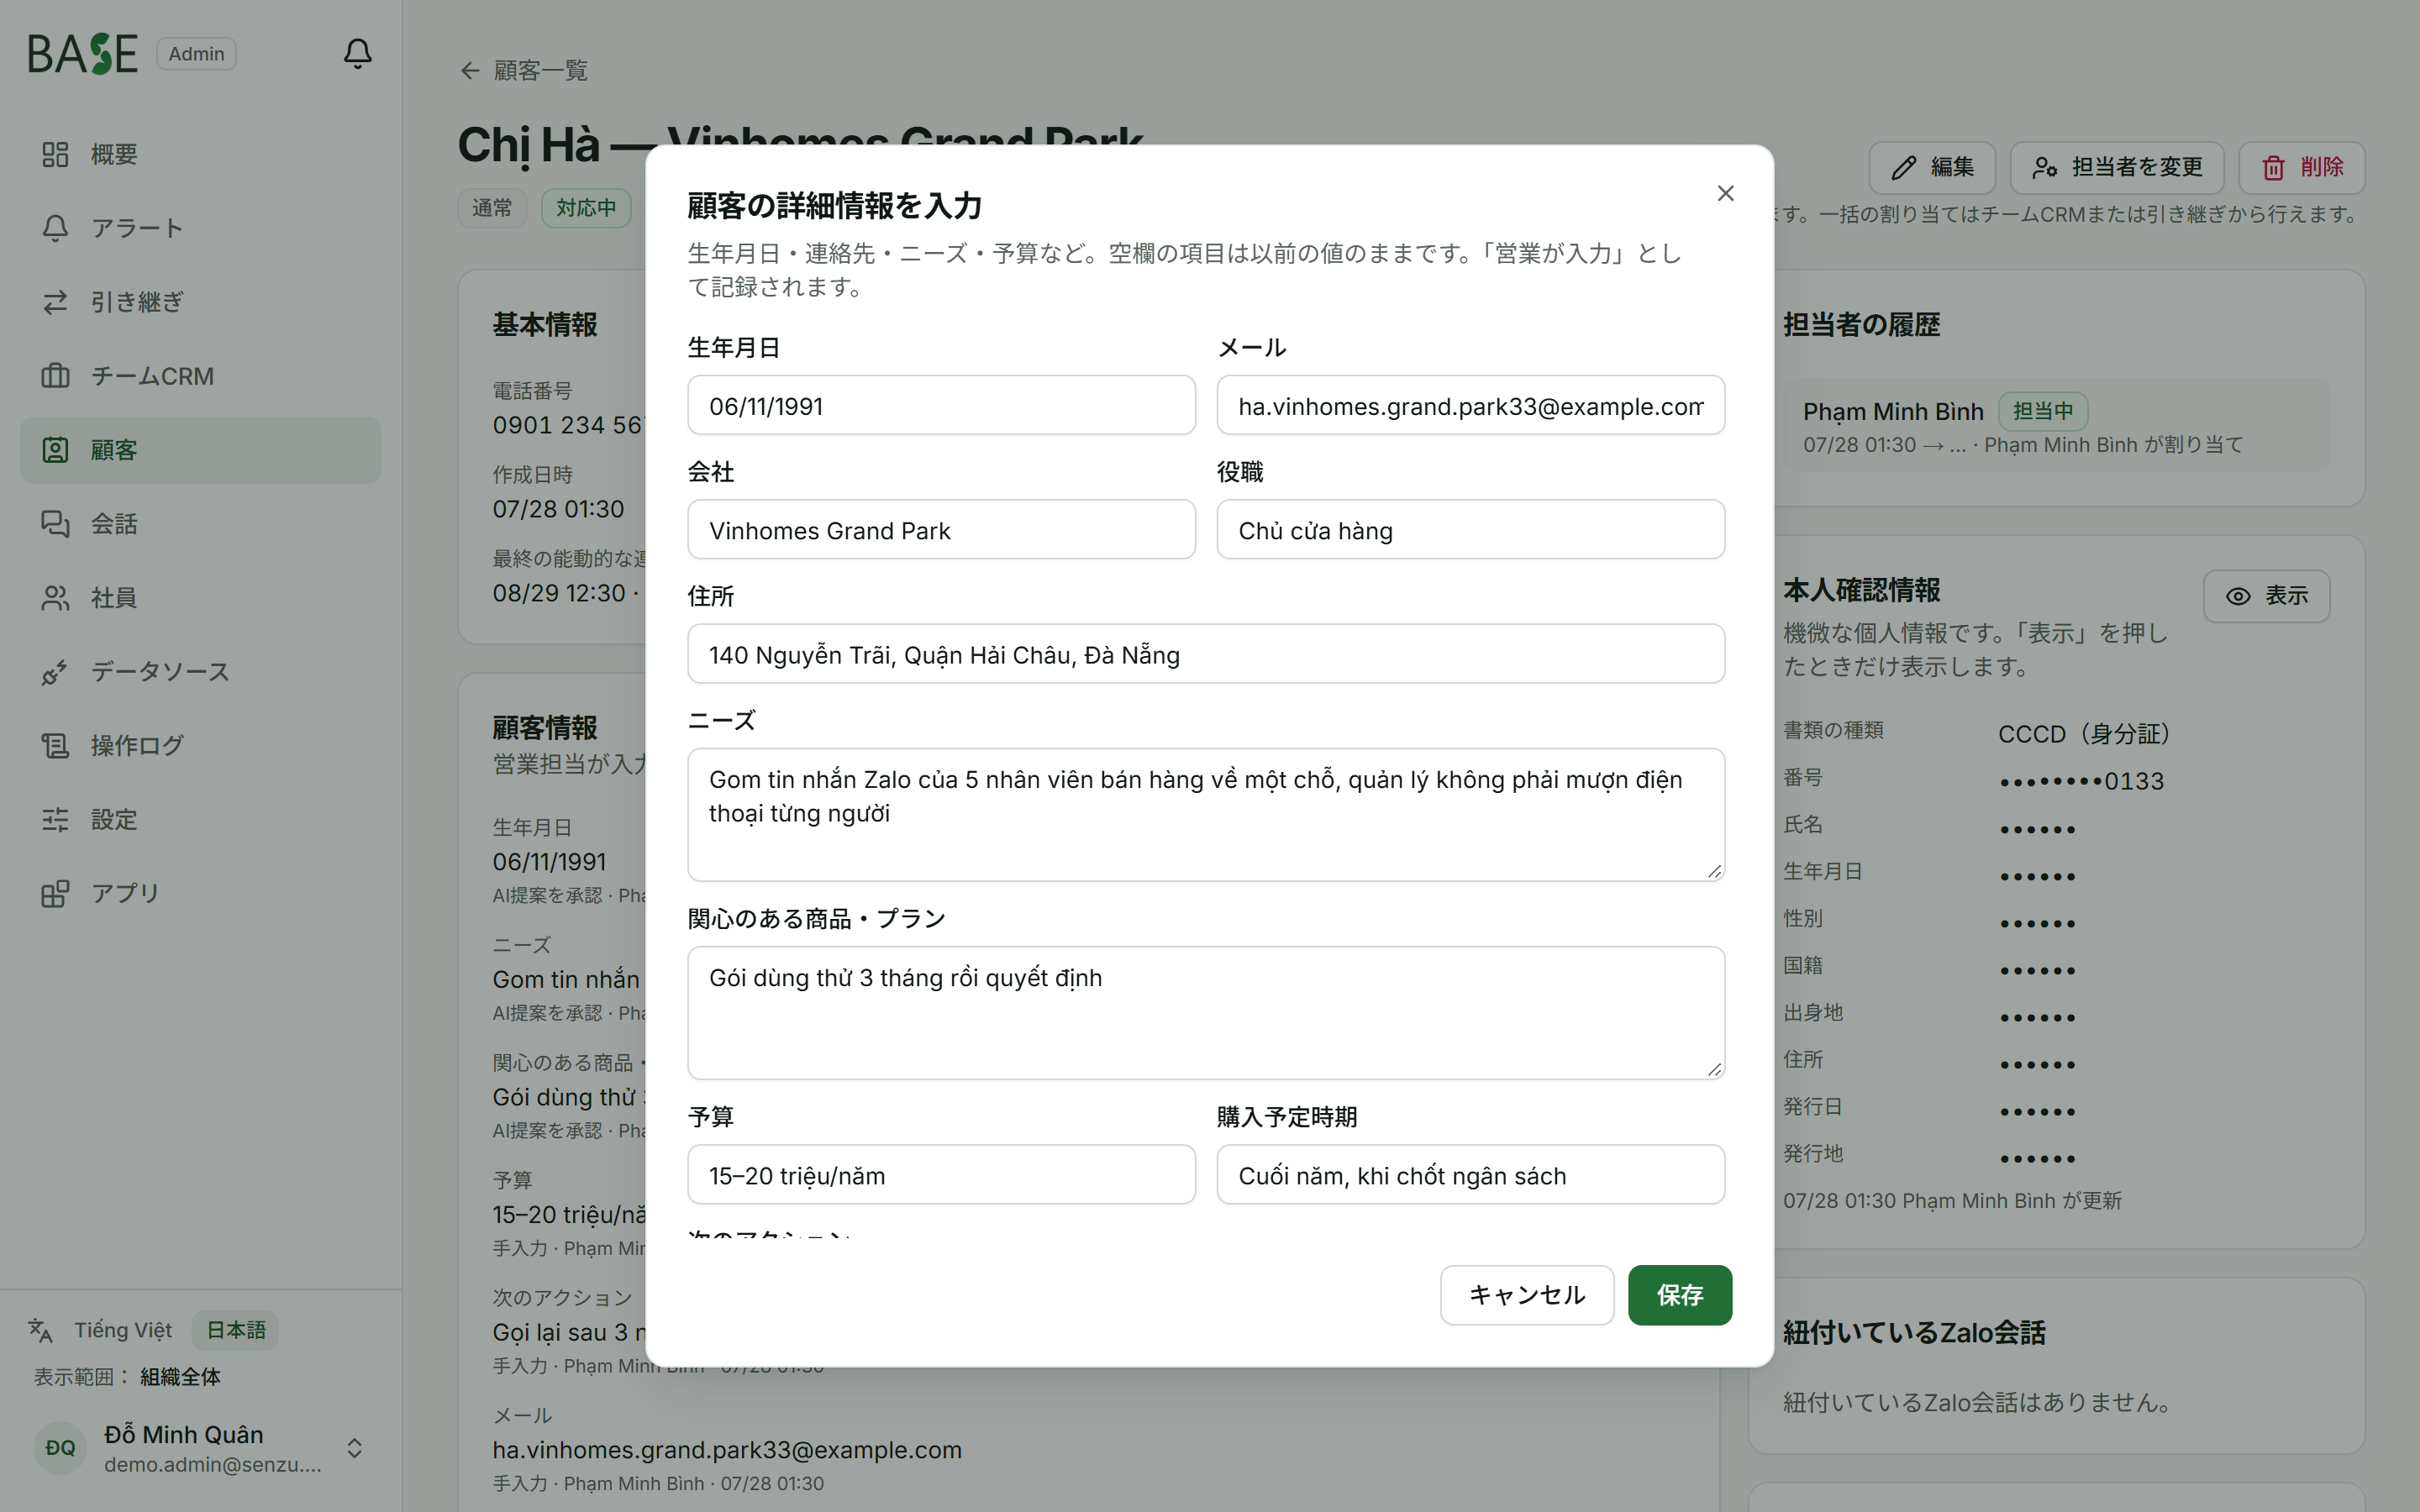Click the 通常 tag badge
This screenshot has height=1512, width=2420.
pos(492,208)
